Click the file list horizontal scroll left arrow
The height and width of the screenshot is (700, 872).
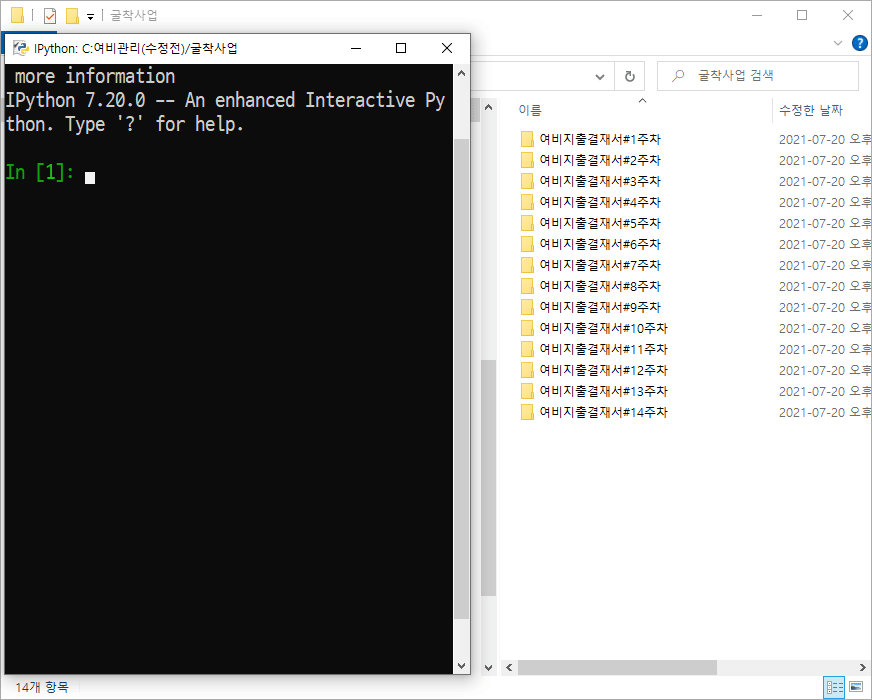tap(509, 667)
